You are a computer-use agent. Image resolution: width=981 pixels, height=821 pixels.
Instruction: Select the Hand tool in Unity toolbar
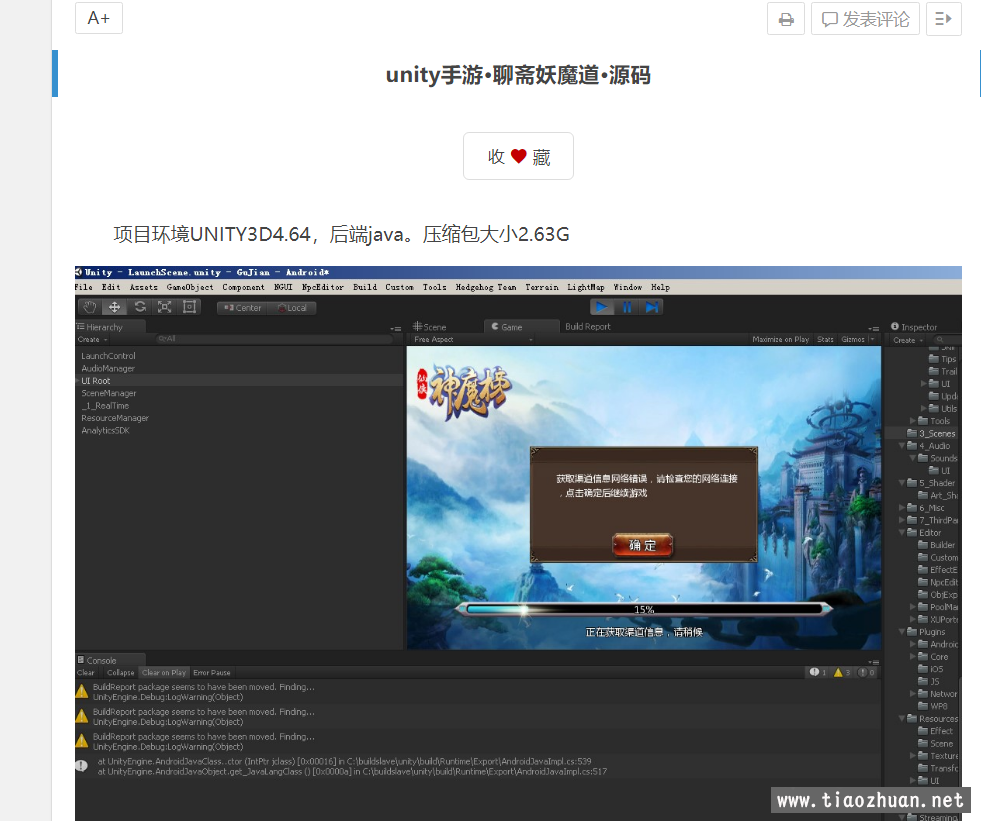tap(90, 307)
